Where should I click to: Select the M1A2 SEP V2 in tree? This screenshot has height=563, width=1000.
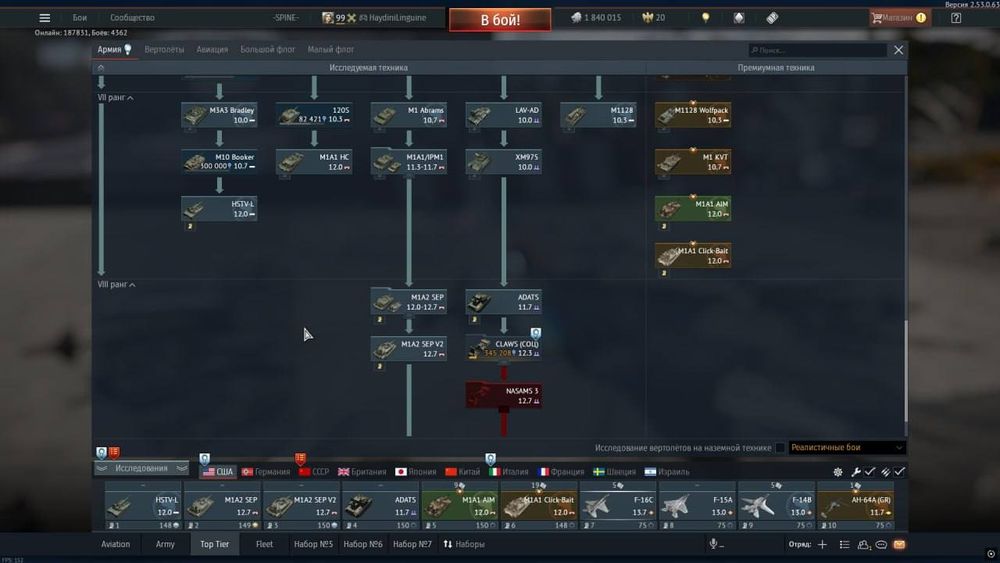(409, 349)
